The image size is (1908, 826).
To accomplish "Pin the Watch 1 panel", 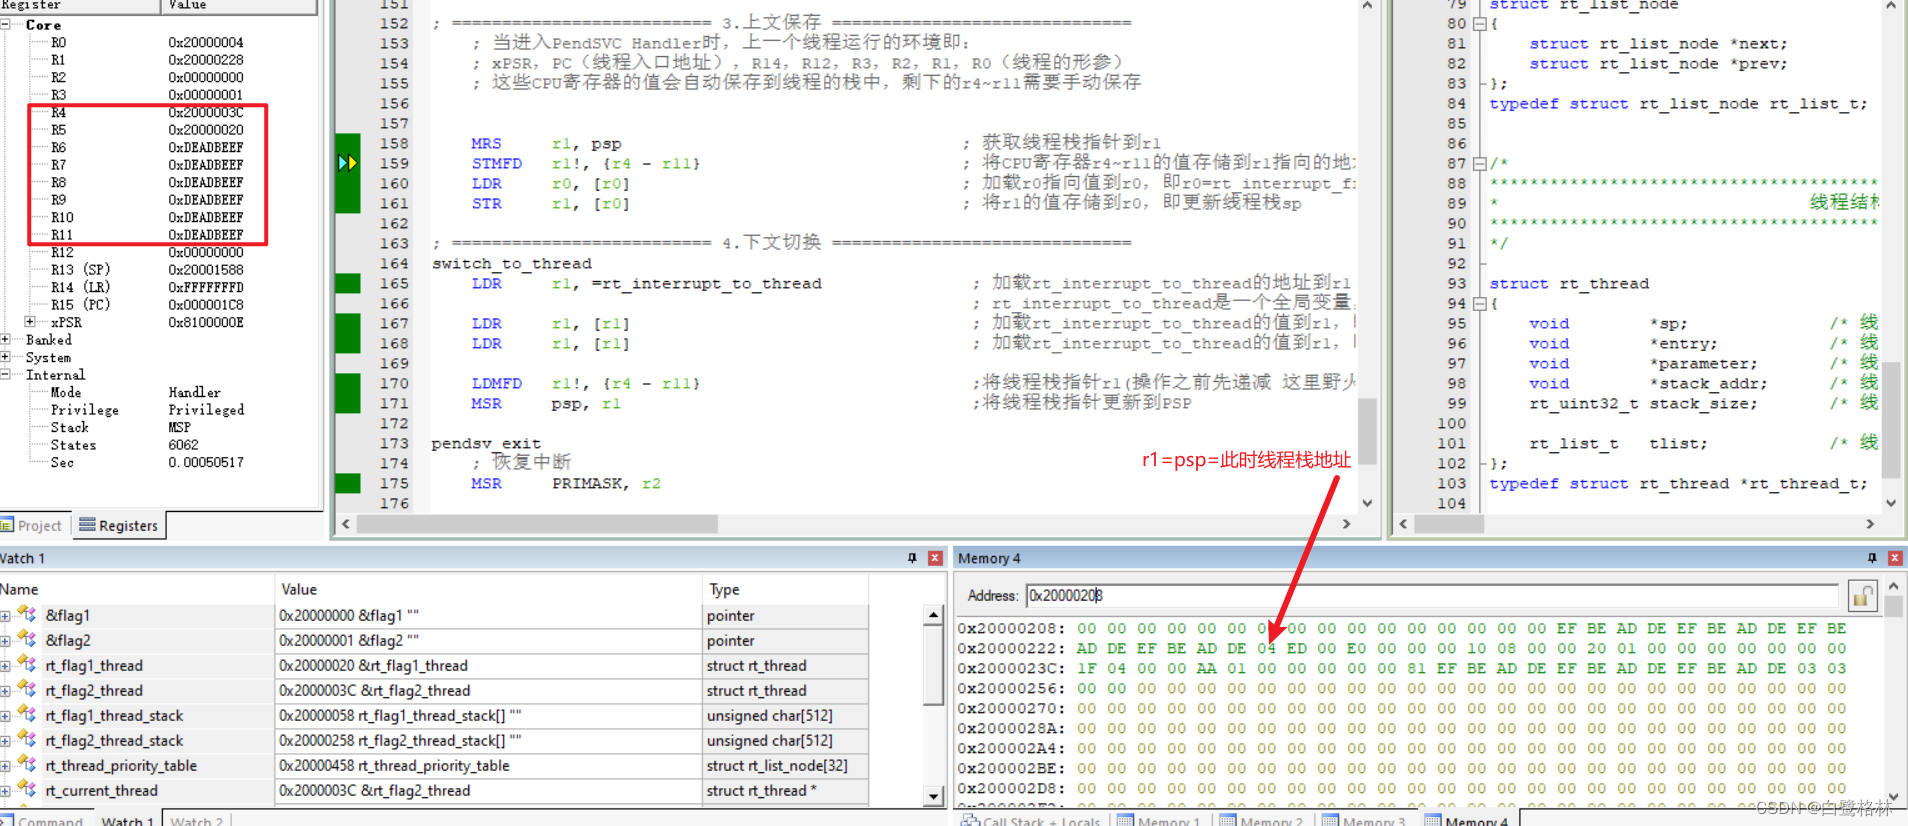I will coord(912,558).
